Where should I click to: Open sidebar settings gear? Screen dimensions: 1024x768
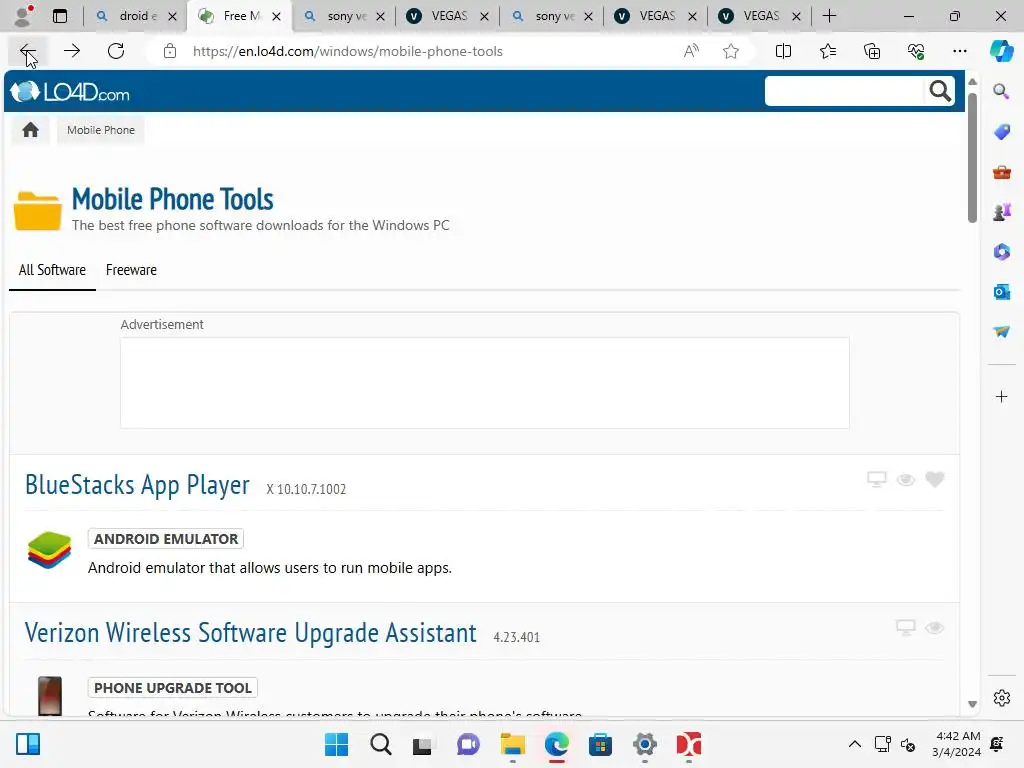click(1001, 698)
